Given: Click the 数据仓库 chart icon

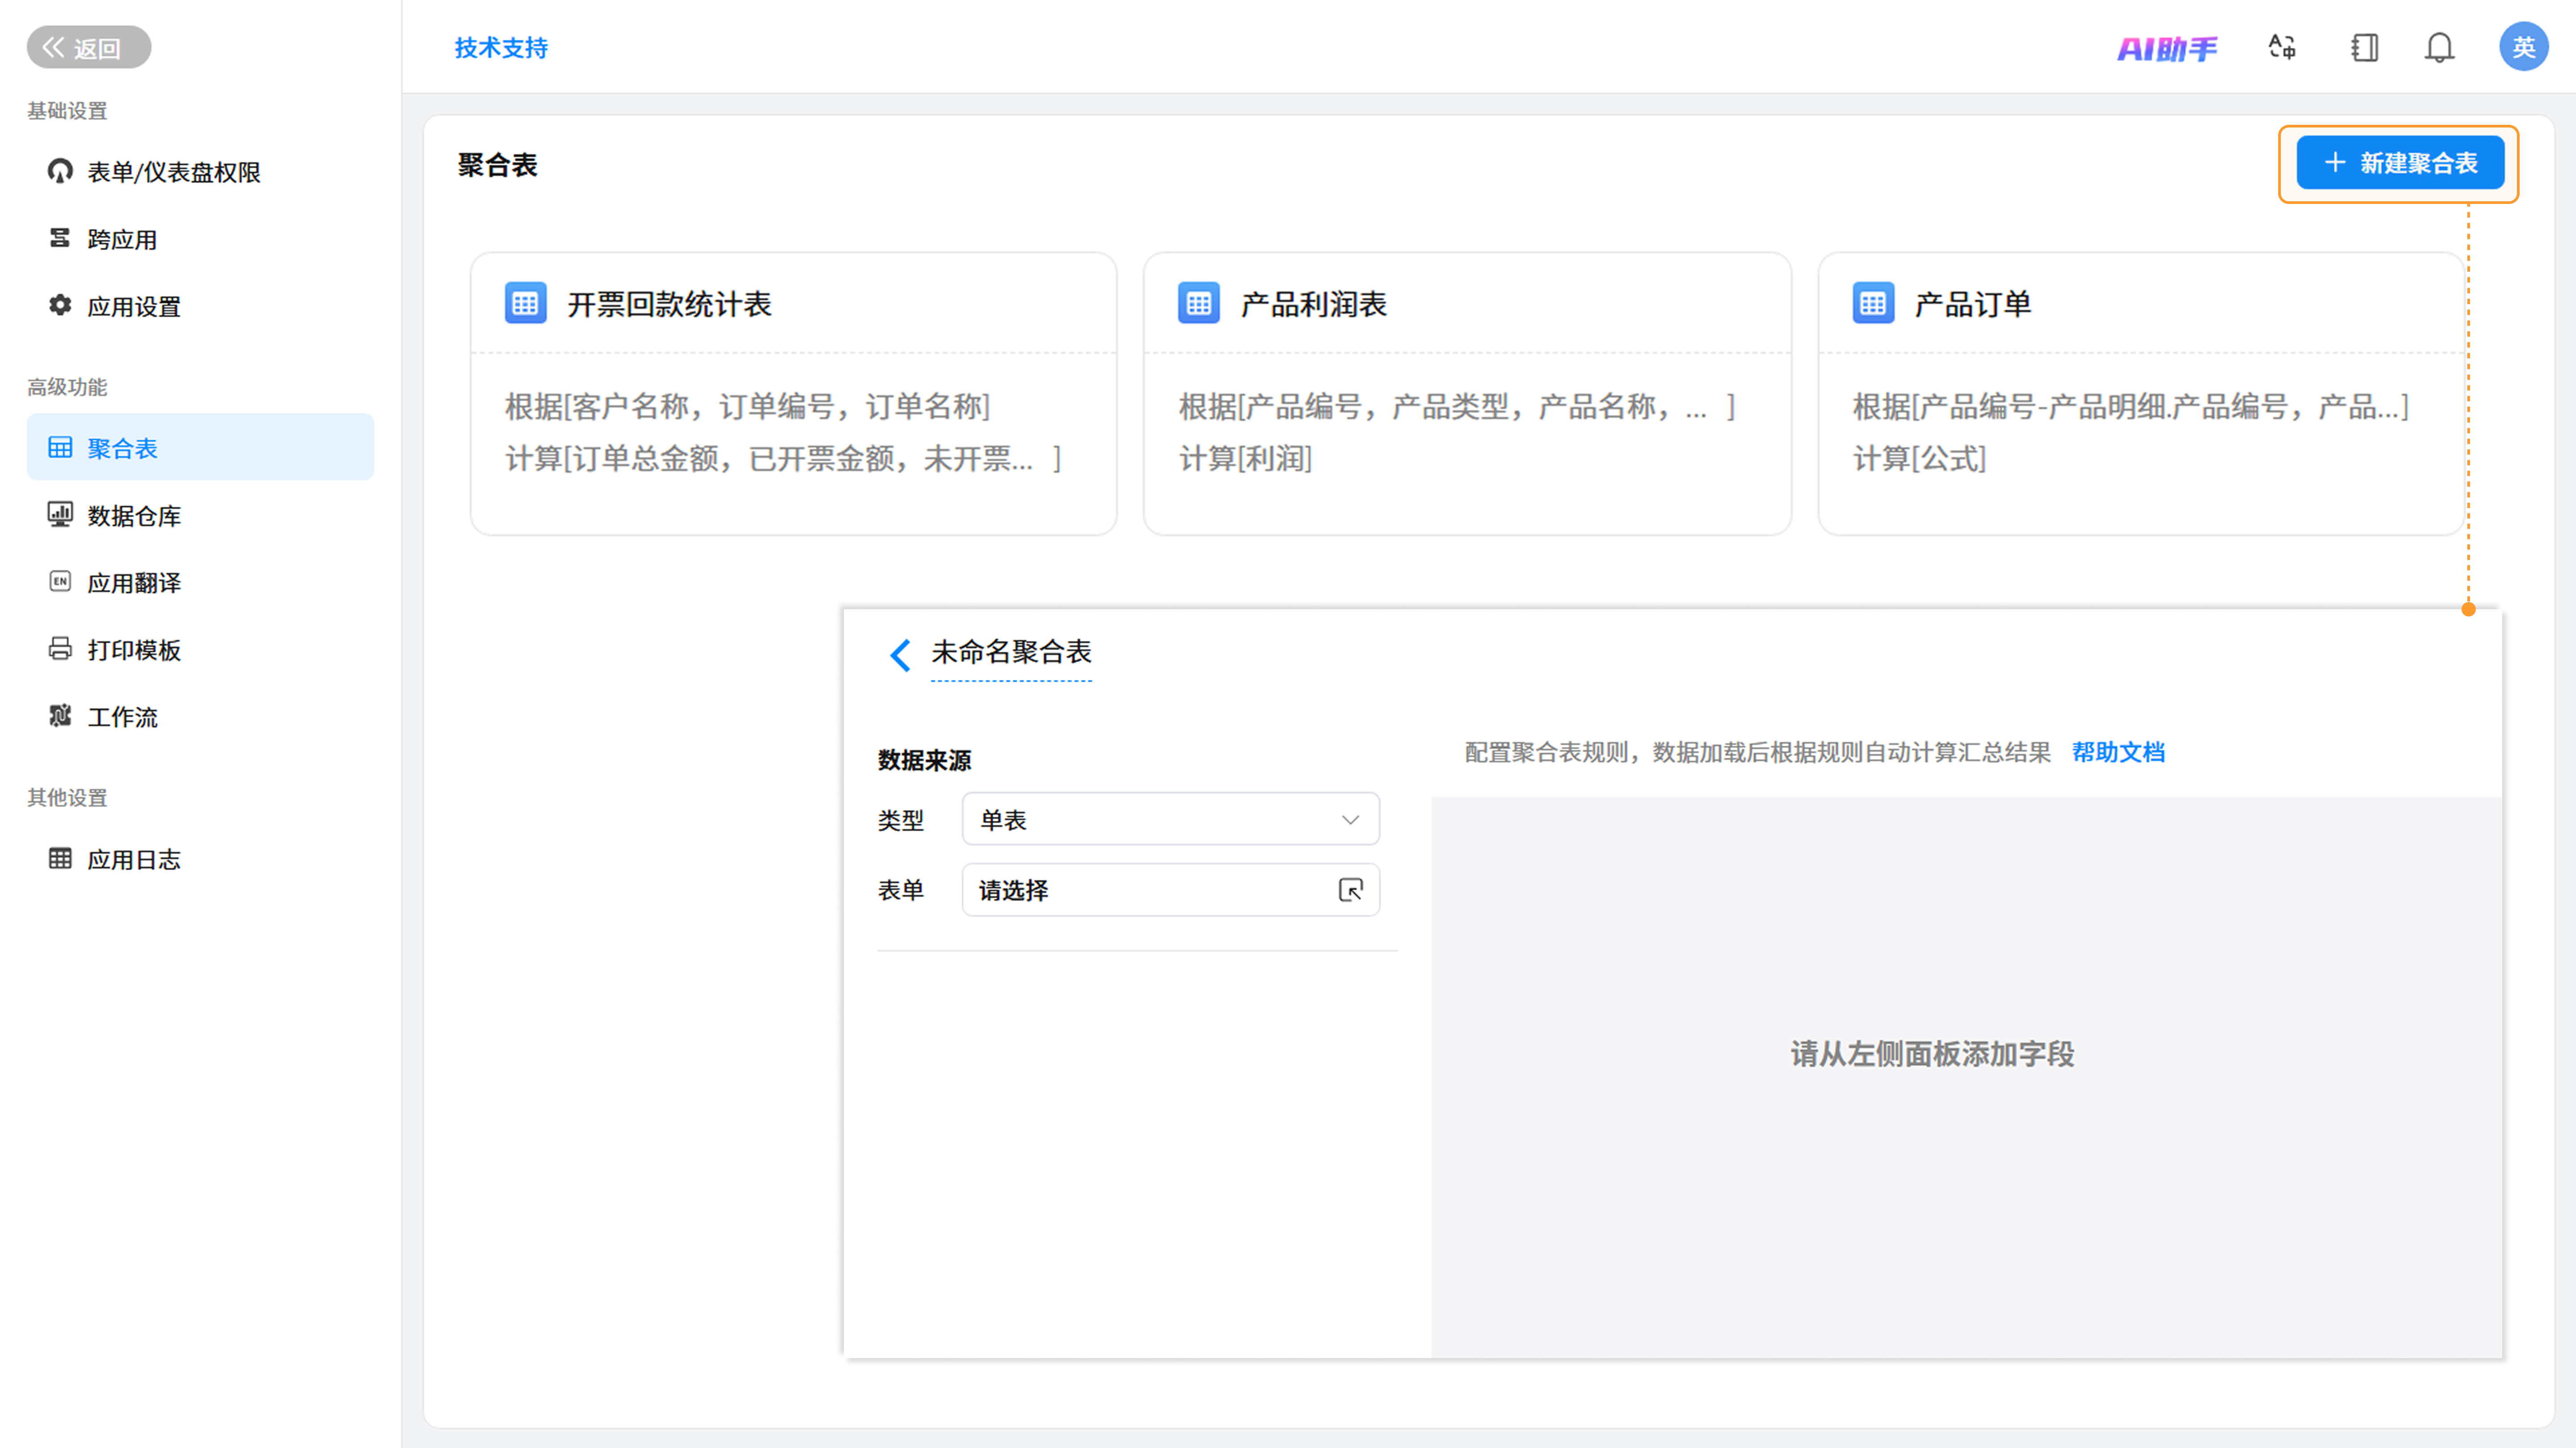Looking at the screenshot, I should tap(60, 514).
